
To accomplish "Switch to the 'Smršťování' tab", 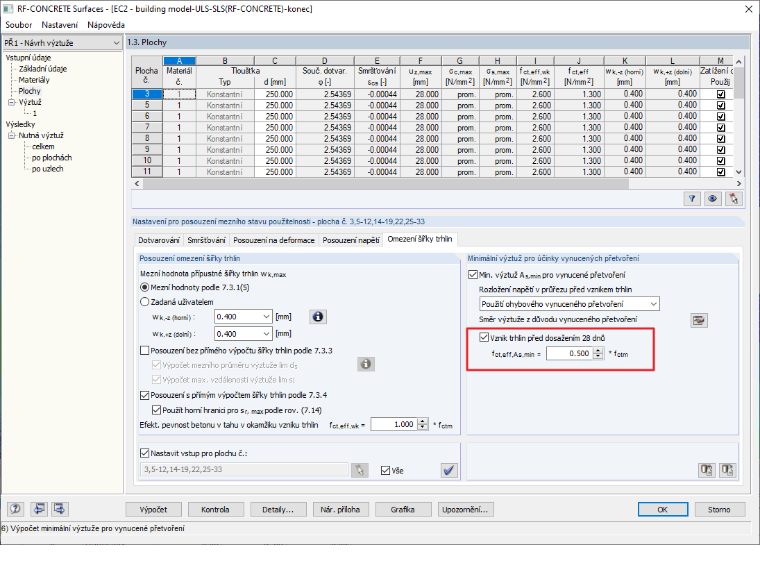I will coord(206,240).
